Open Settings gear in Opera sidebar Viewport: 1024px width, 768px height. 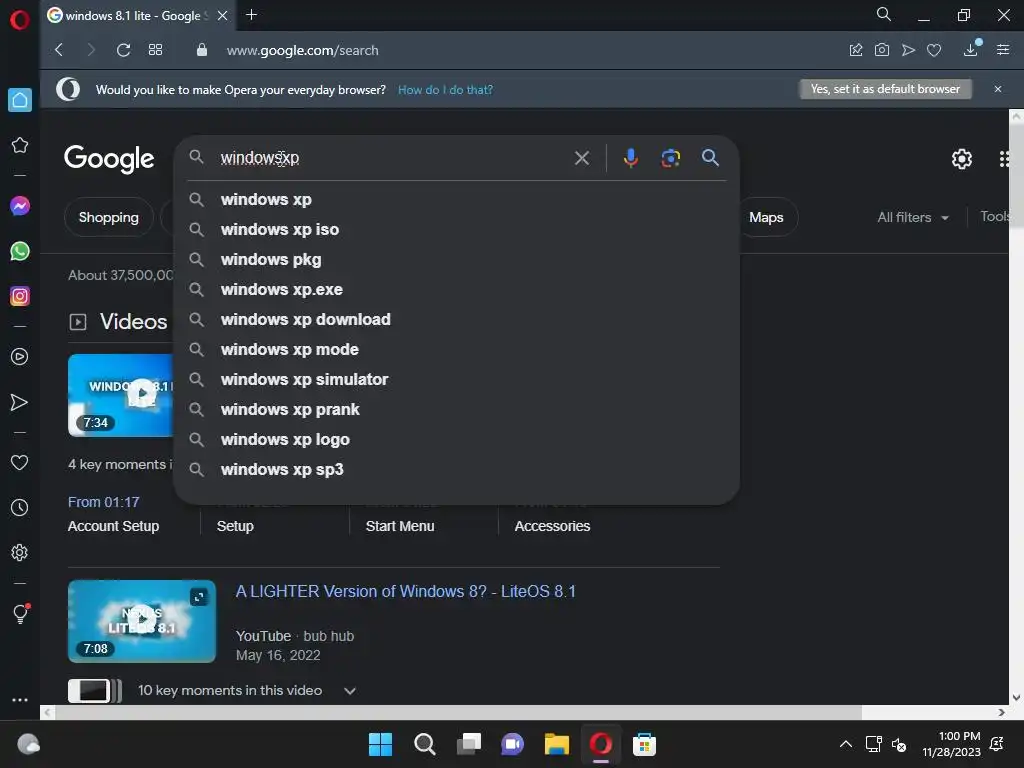(x=20, y=552)
